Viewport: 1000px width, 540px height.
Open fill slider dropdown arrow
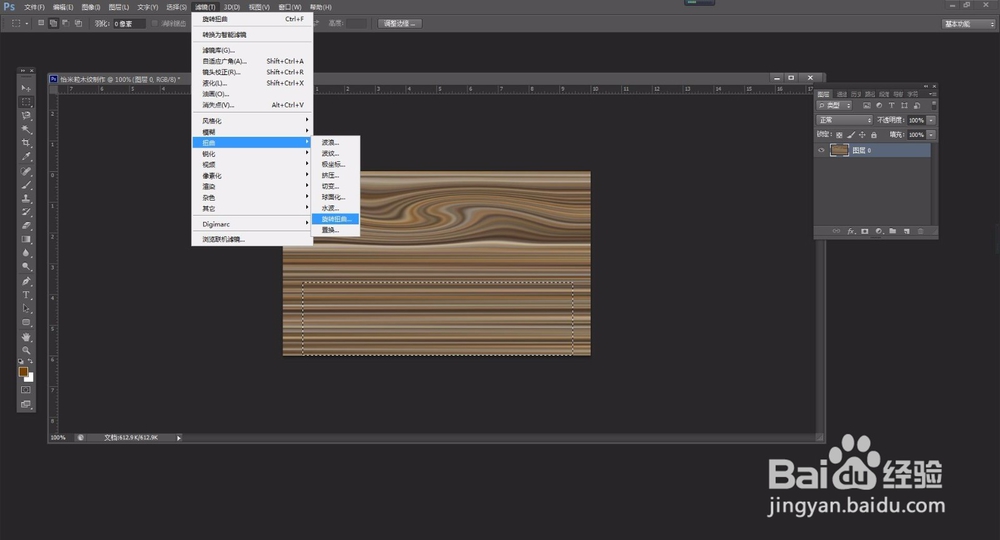tap(931, 135)
